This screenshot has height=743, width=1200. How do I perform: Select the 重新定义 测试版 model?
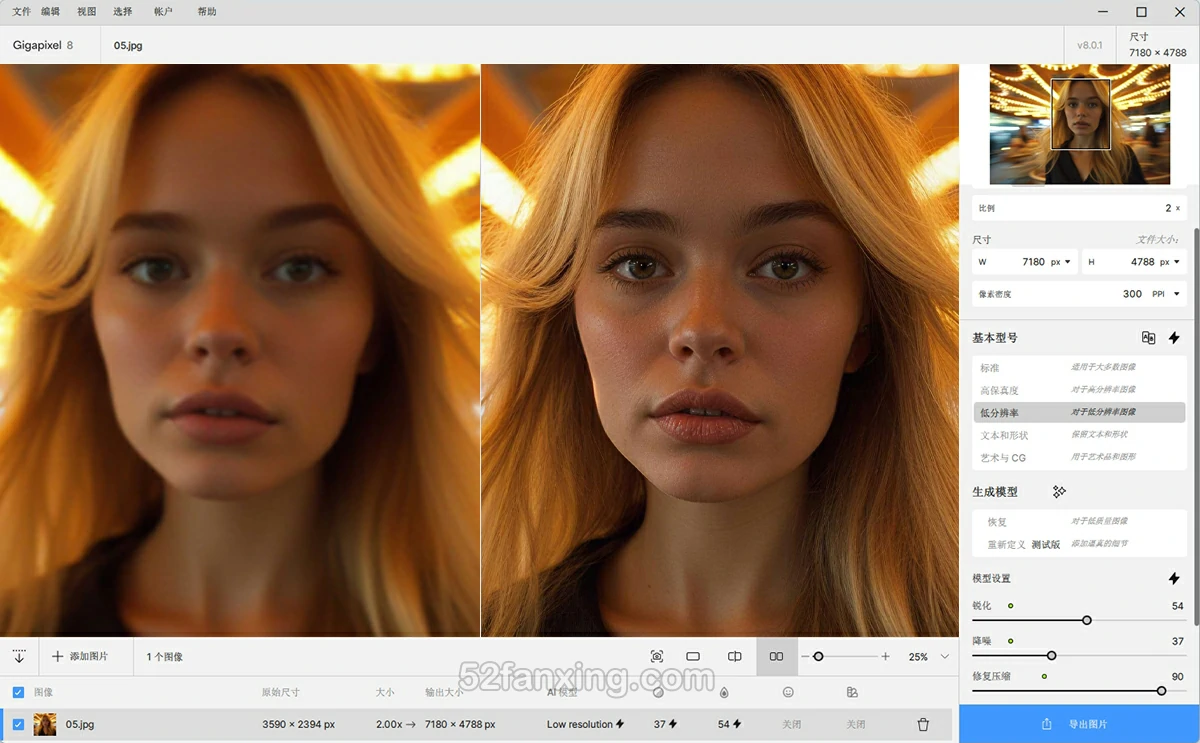(x=1079, y=544)
